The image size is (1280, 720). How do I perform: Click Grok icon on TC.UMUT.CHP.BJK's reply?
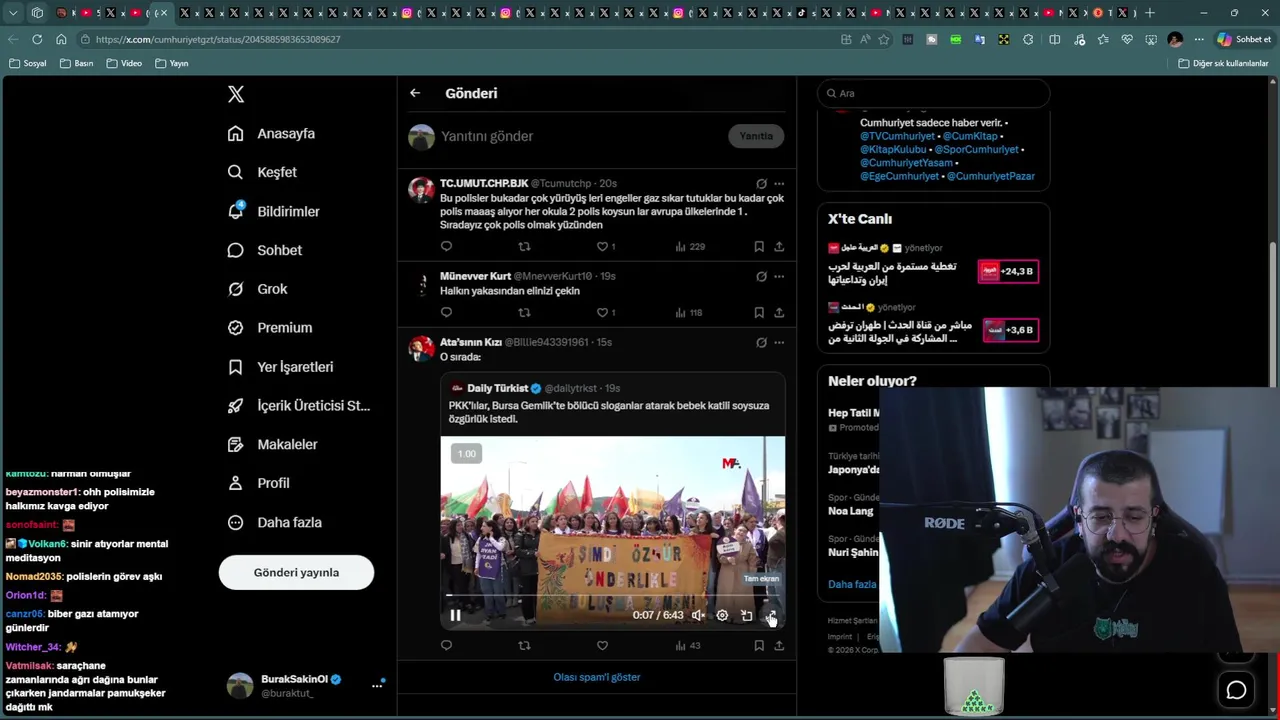point(761,184)
